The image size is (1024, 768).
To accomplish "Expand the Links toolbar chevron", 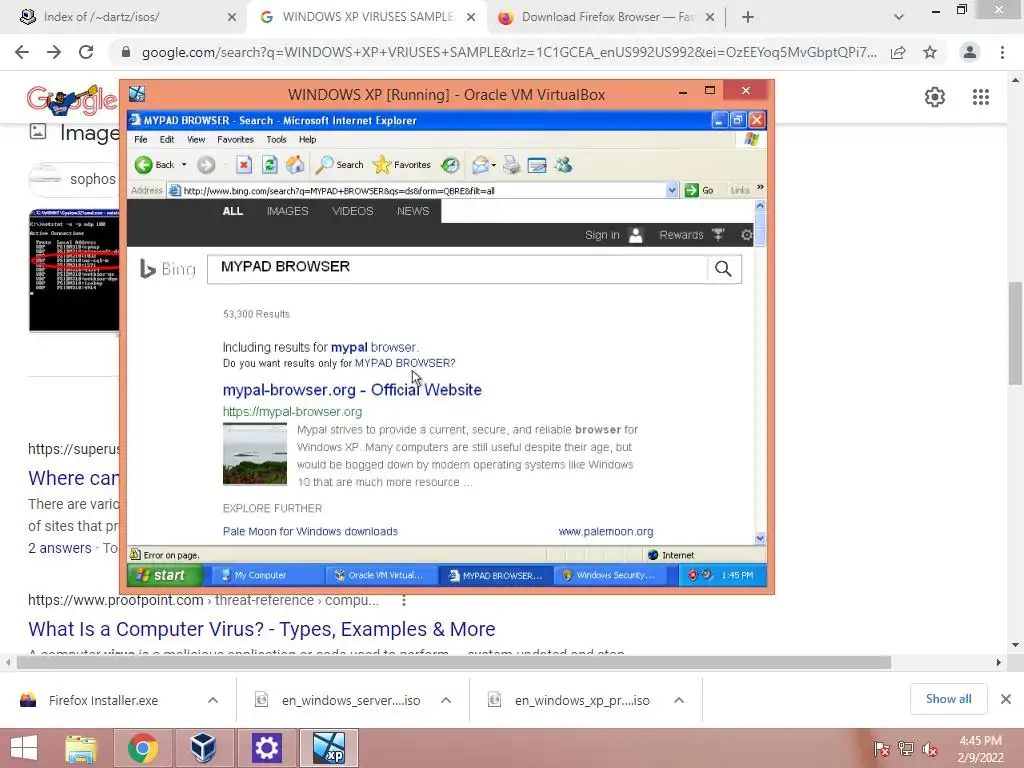I will [x=760, y=187].
